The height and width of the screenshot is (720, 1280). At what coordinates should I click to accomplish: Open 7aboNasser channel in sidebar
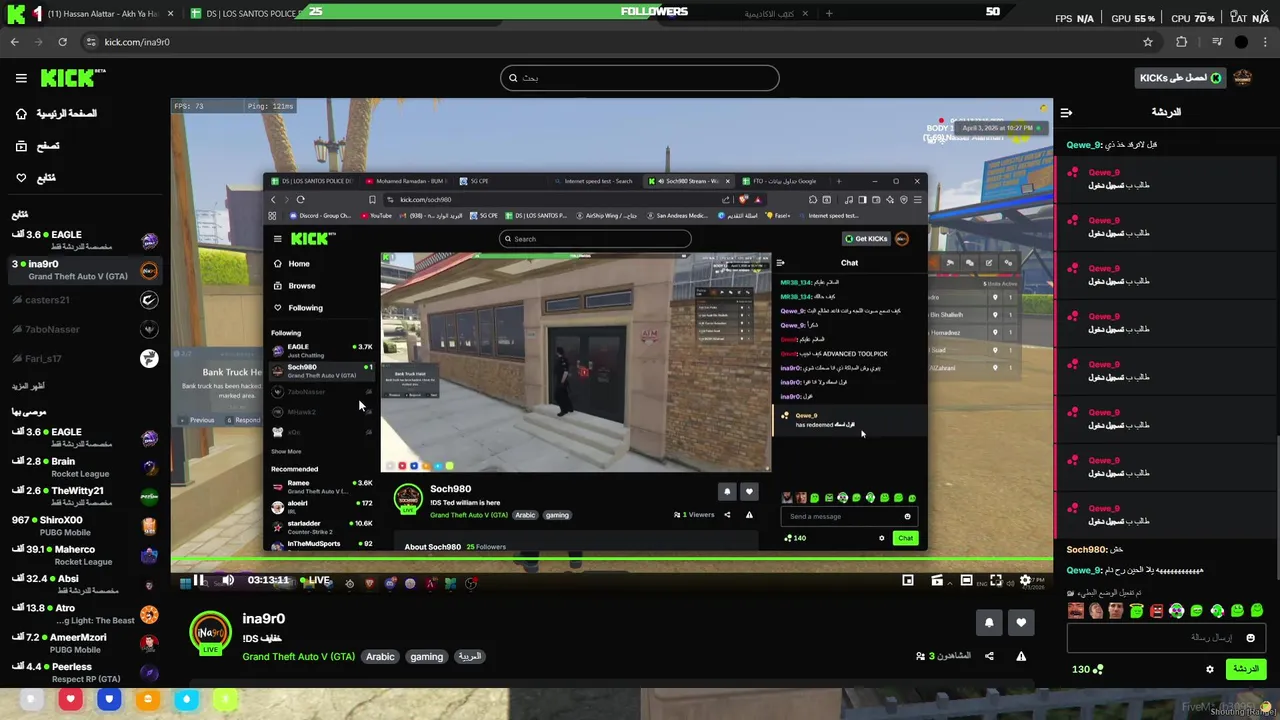pyautogui.click(x=85, y=329)
